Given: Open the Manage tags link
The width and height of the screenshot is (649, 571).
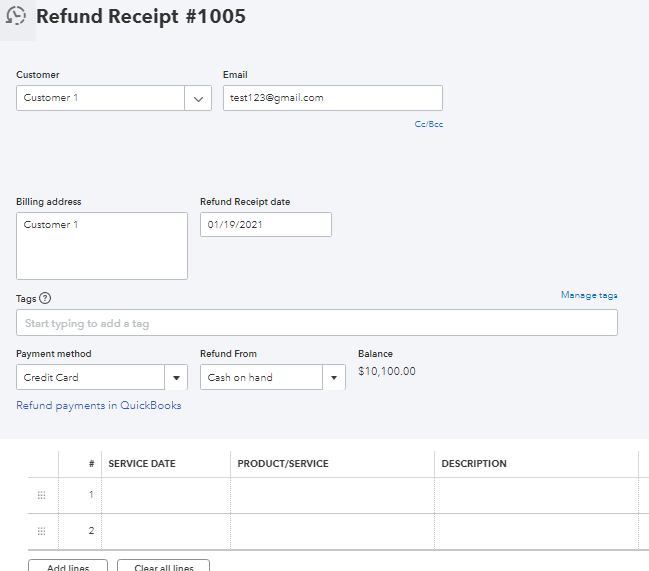Looking at the screenshot, I should [589, 295].
